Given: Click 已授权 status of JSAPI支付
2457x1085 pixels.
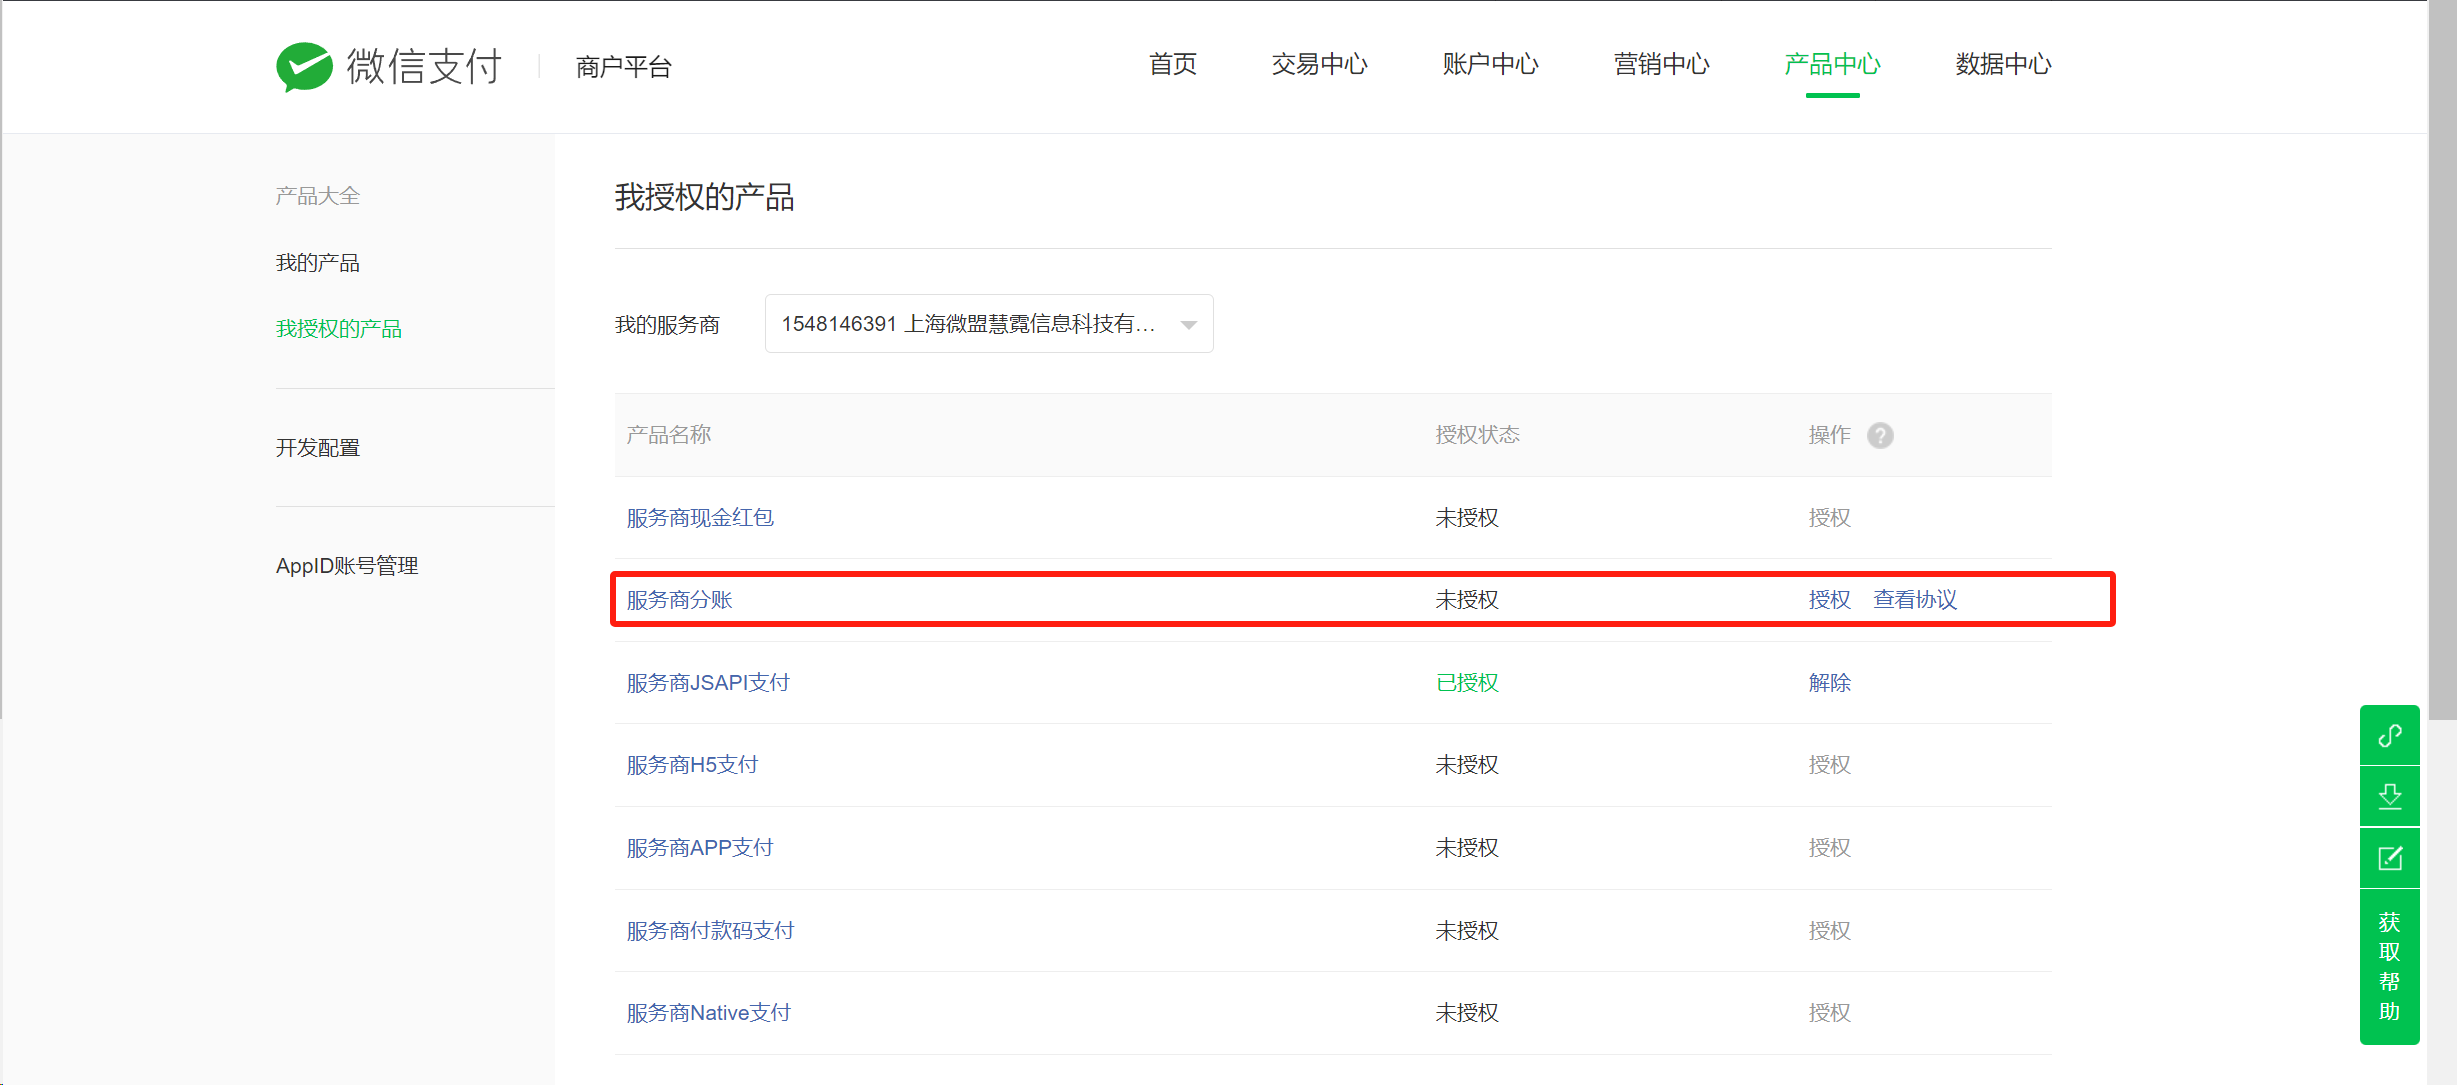Looking at the screenshot, I should pyautogui.click(x=1467, y=683).
